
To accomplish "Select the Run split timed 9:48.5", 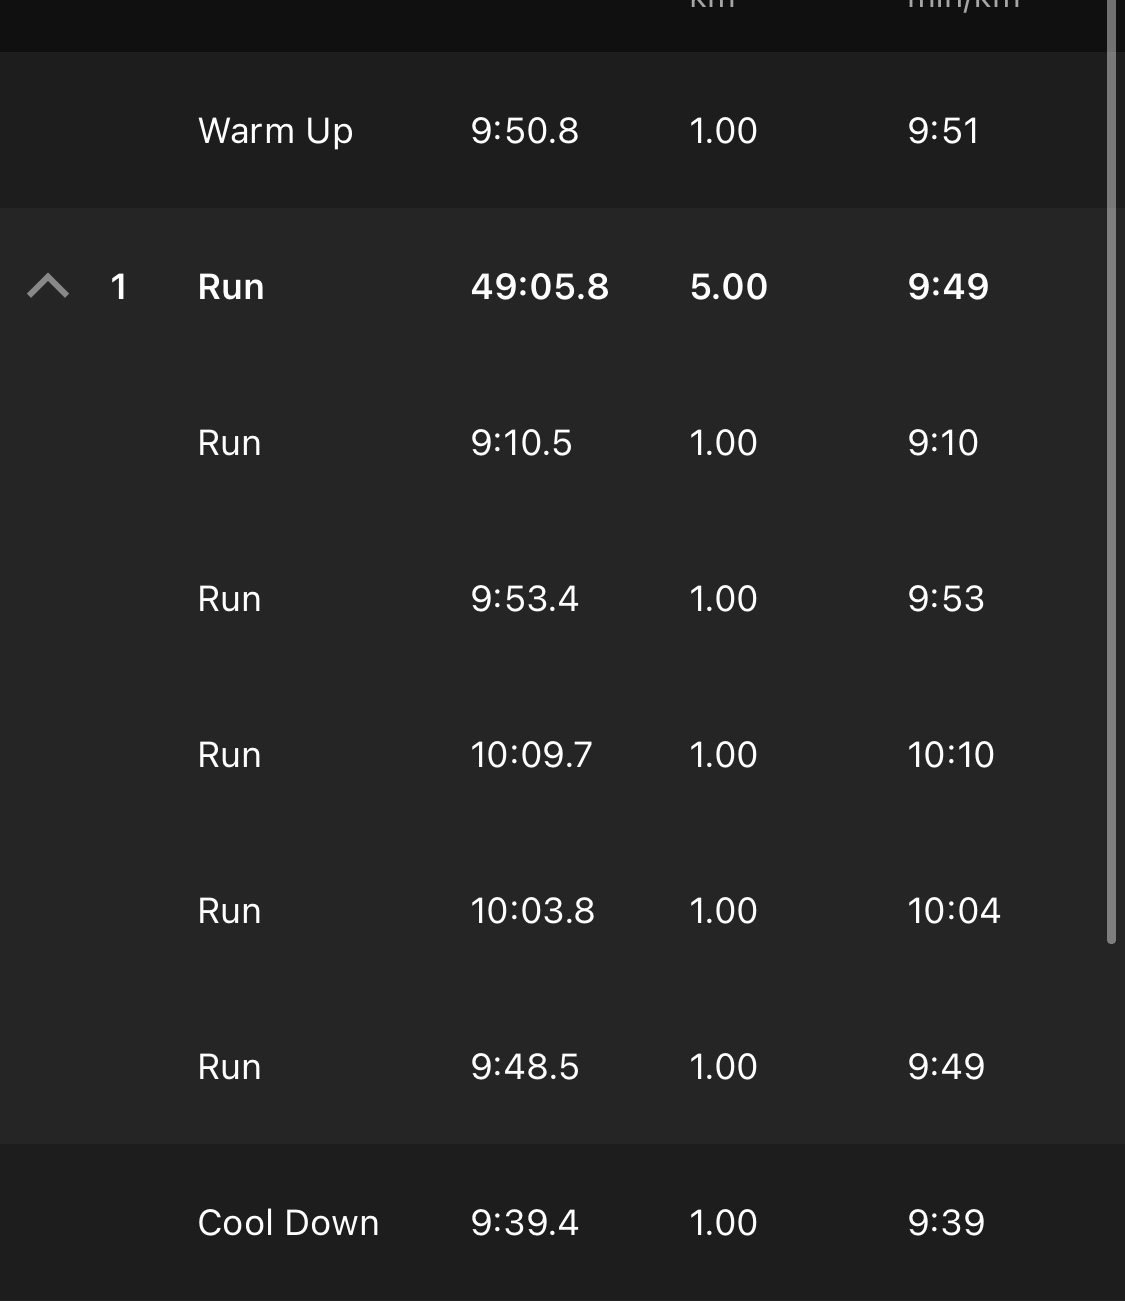I will coord(229,1067).
